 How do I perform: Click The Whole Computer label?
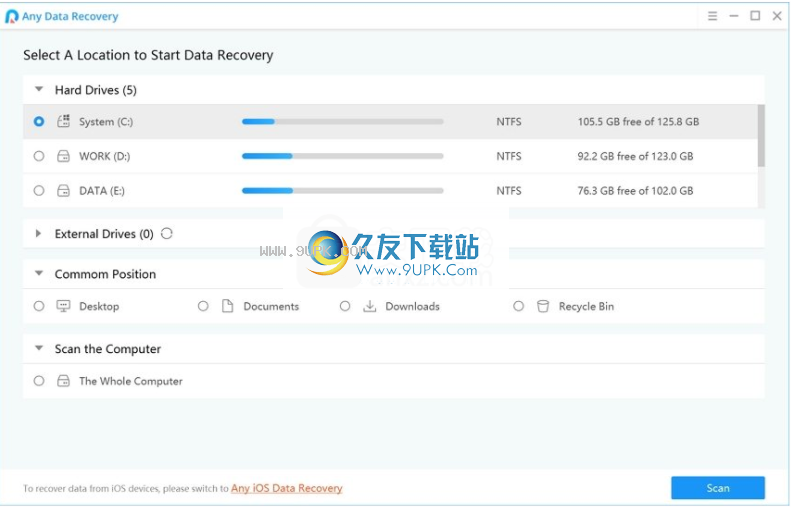[131, 381]
